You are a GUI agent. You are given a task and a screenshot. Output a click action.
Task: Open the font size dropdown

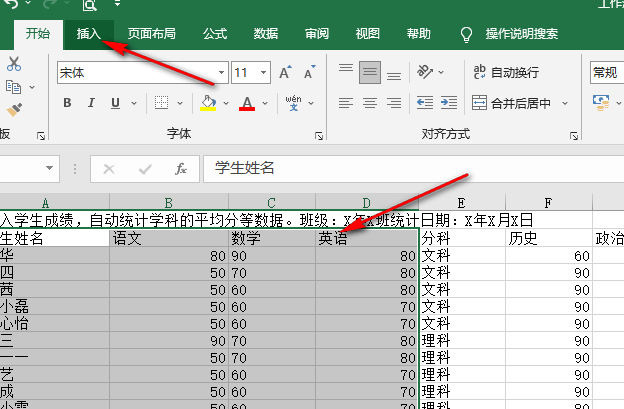[x=263, y=72]
